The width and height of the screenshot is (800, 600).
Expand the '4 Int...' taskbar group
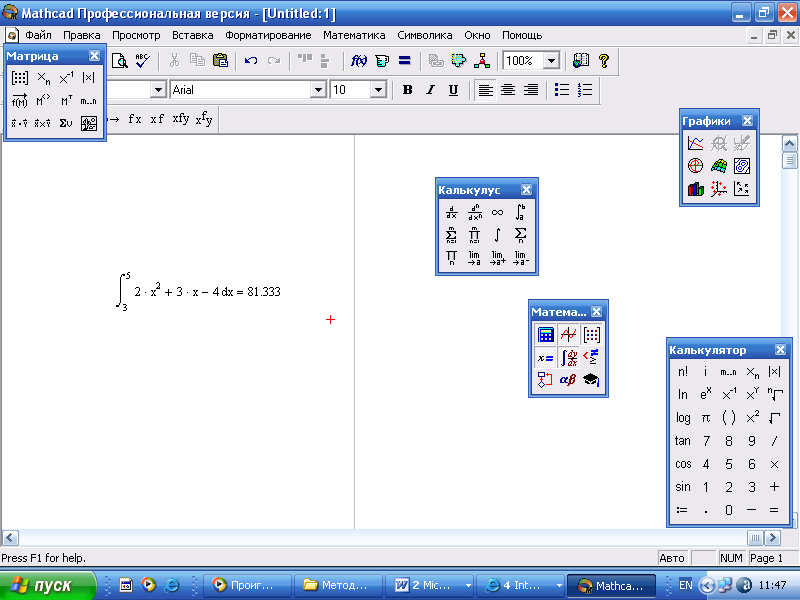click(559, 585)
